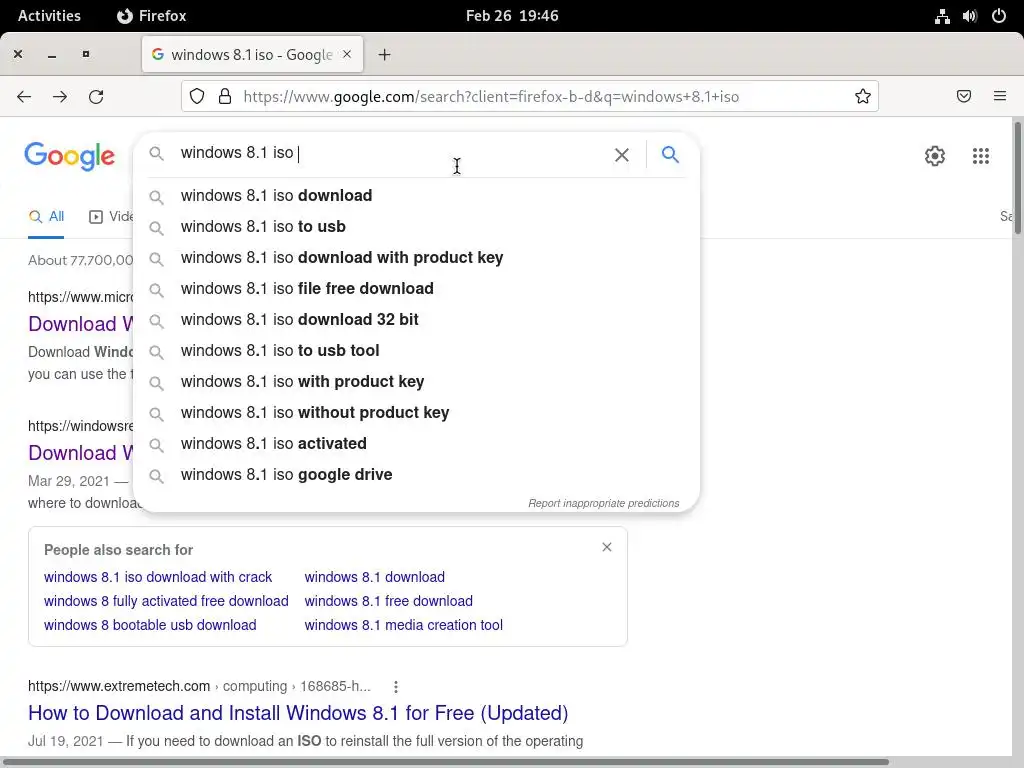The image size is (1024, 768).
Task: Open 'windows 8.1 free download' related search
Action: pyautogui.click(x=389, y=601)
